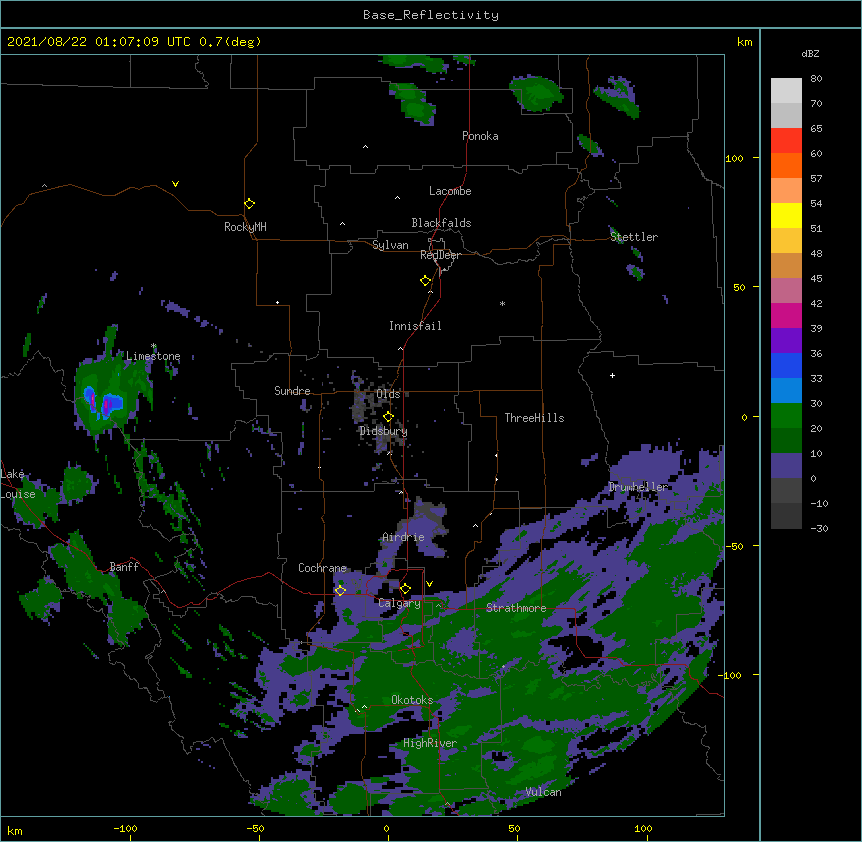Image resolution: width=862 pixels, height=842 pixels.
Task: Click the Drumheller town label
Action: point(638,486)
